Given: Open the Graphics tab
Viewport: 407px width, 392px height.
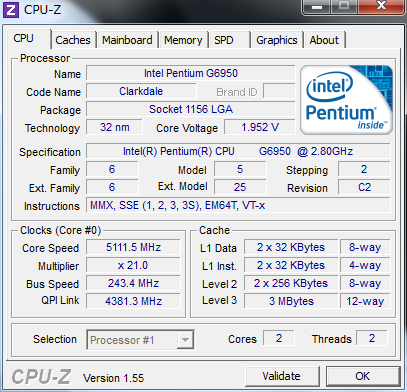Looking at the screenshot, I should 277,40.
